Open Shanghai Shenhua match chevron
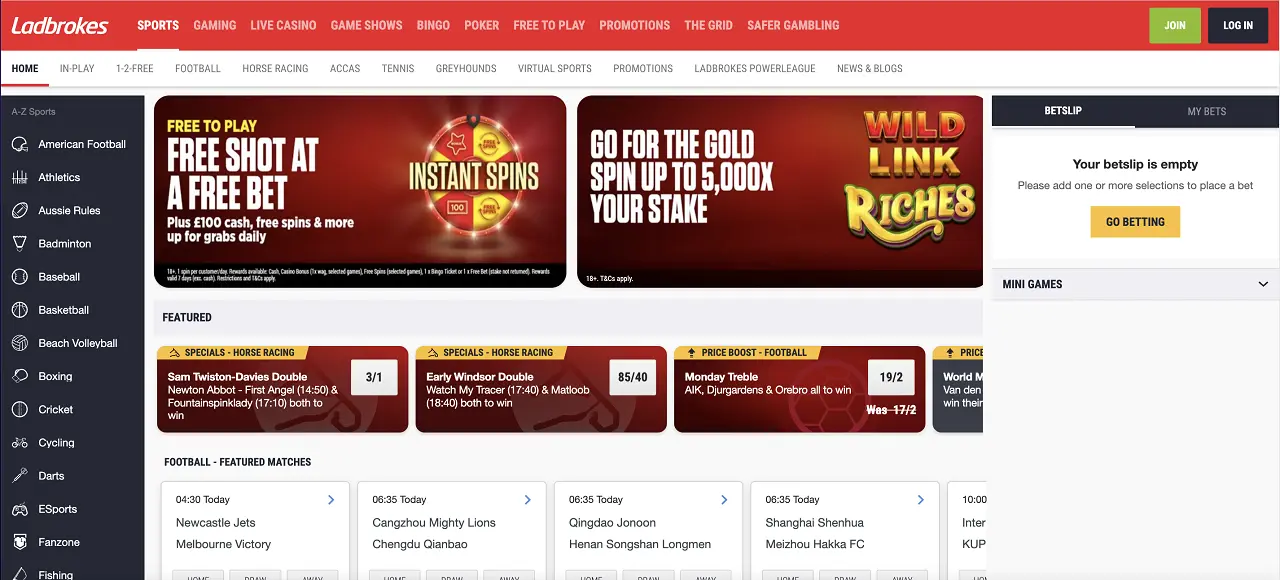Image resolution: width=1280 pixels, height=580 pixels. pos(921,499)
